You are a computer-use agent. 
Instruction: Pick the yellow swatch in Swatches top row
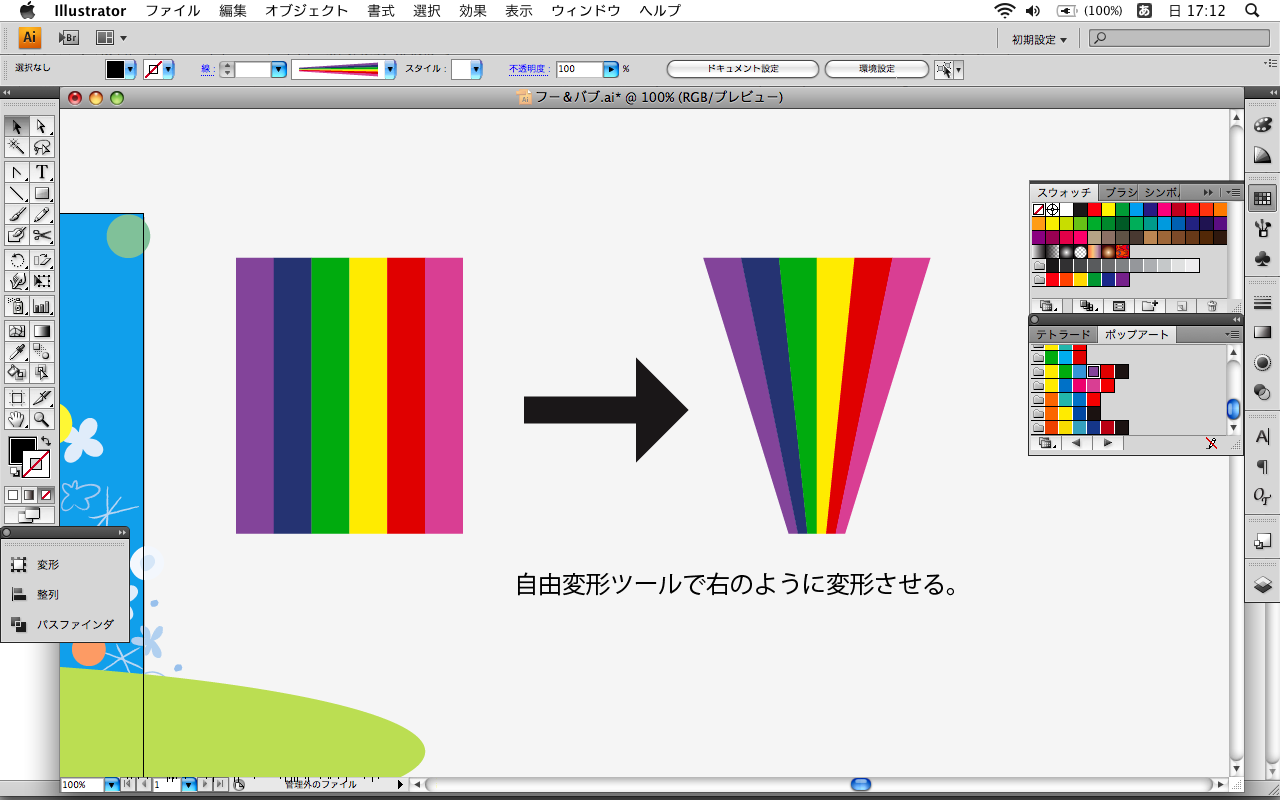1108,210
